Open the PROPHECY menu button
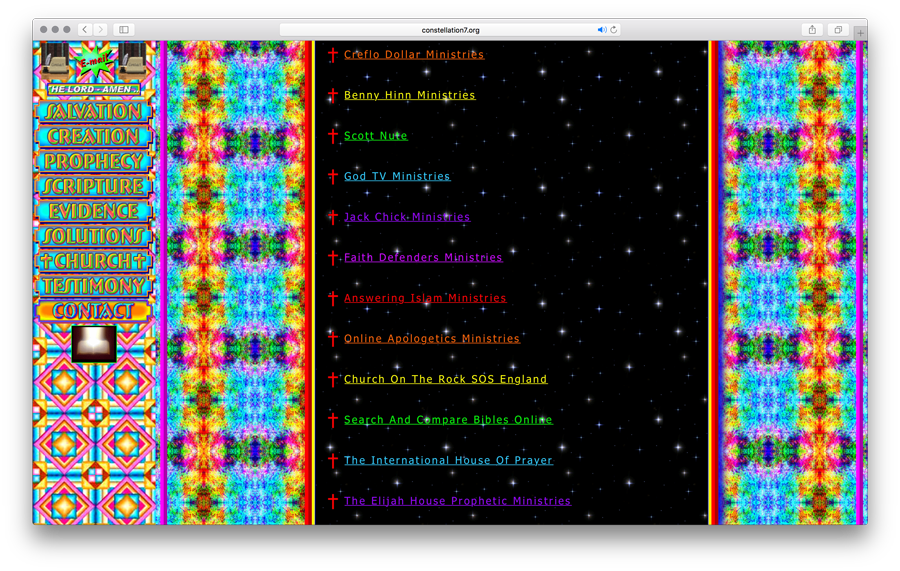 pos(93,161)
